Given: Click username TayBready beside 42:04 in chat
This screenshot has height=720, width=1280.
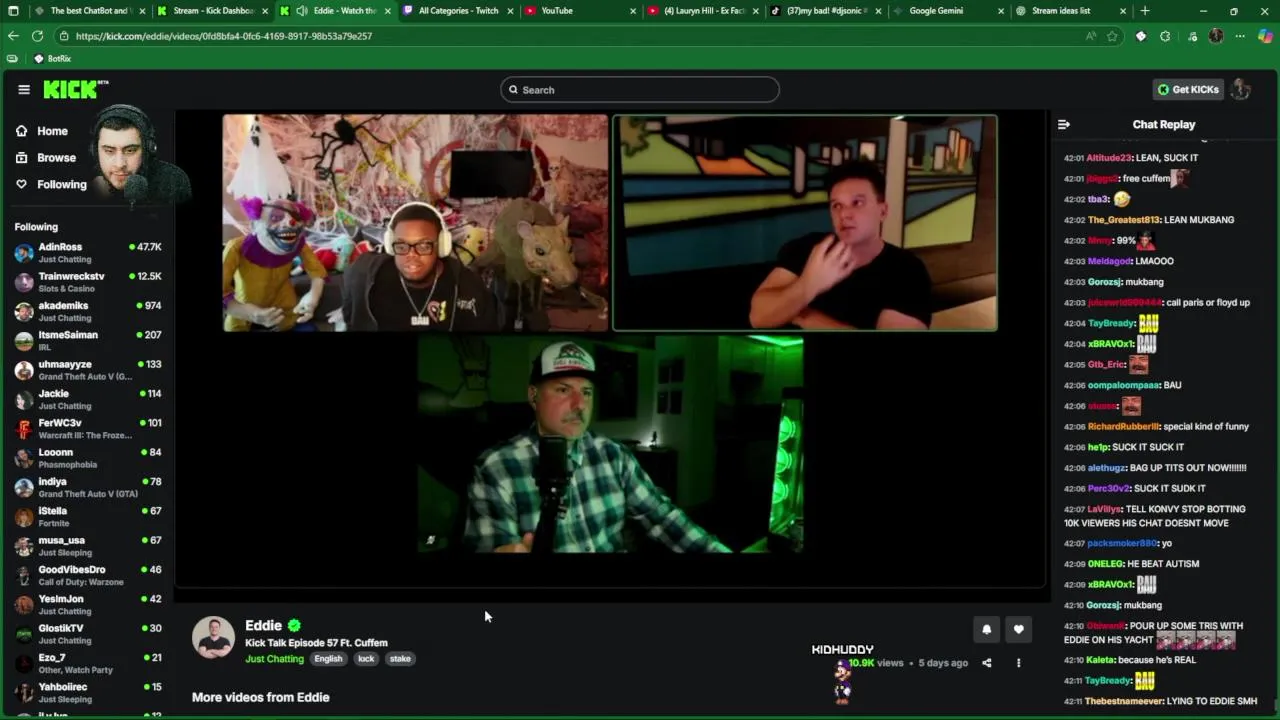Looking at the screenshot, I should (x=1111, y=323).
